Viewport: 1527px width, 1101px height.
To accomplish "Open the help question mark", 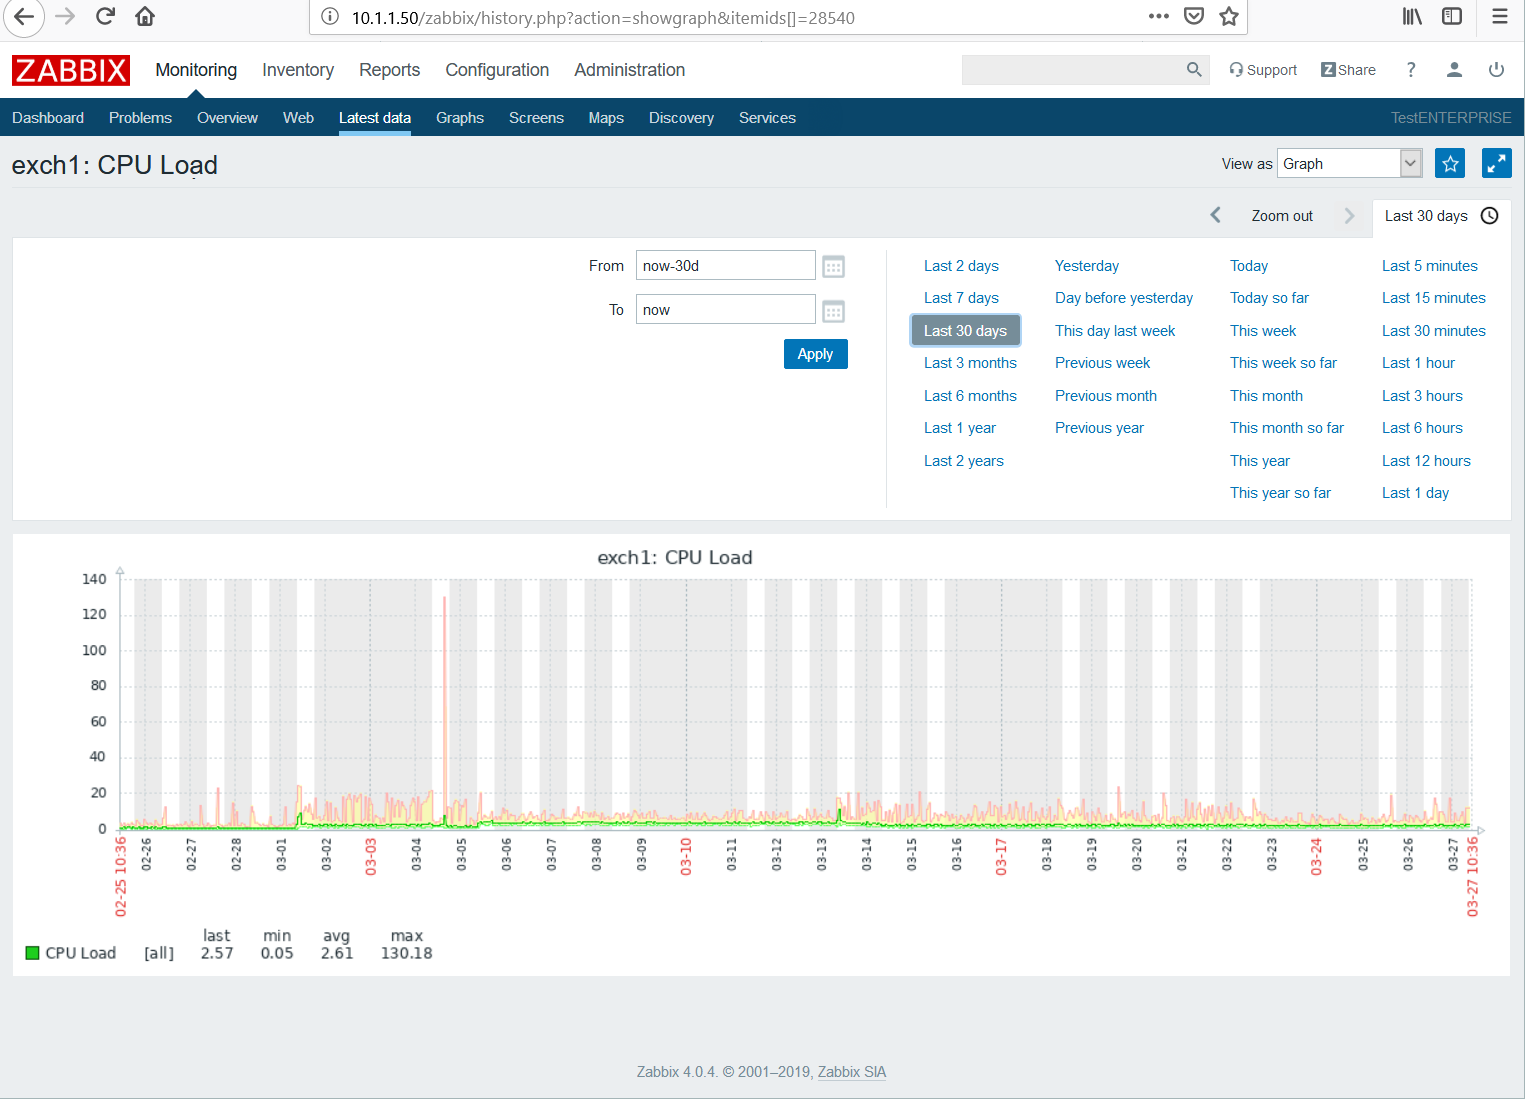I will click(1411, 70).
